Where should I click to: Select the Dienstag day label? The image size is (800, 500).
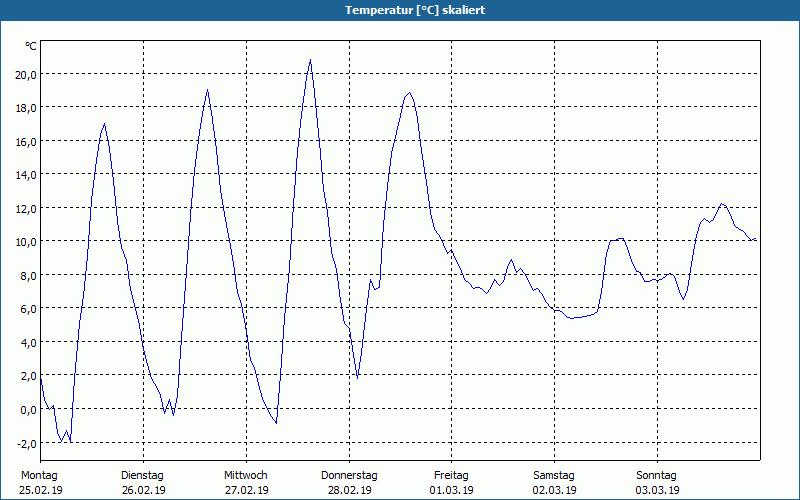(142, 476)
